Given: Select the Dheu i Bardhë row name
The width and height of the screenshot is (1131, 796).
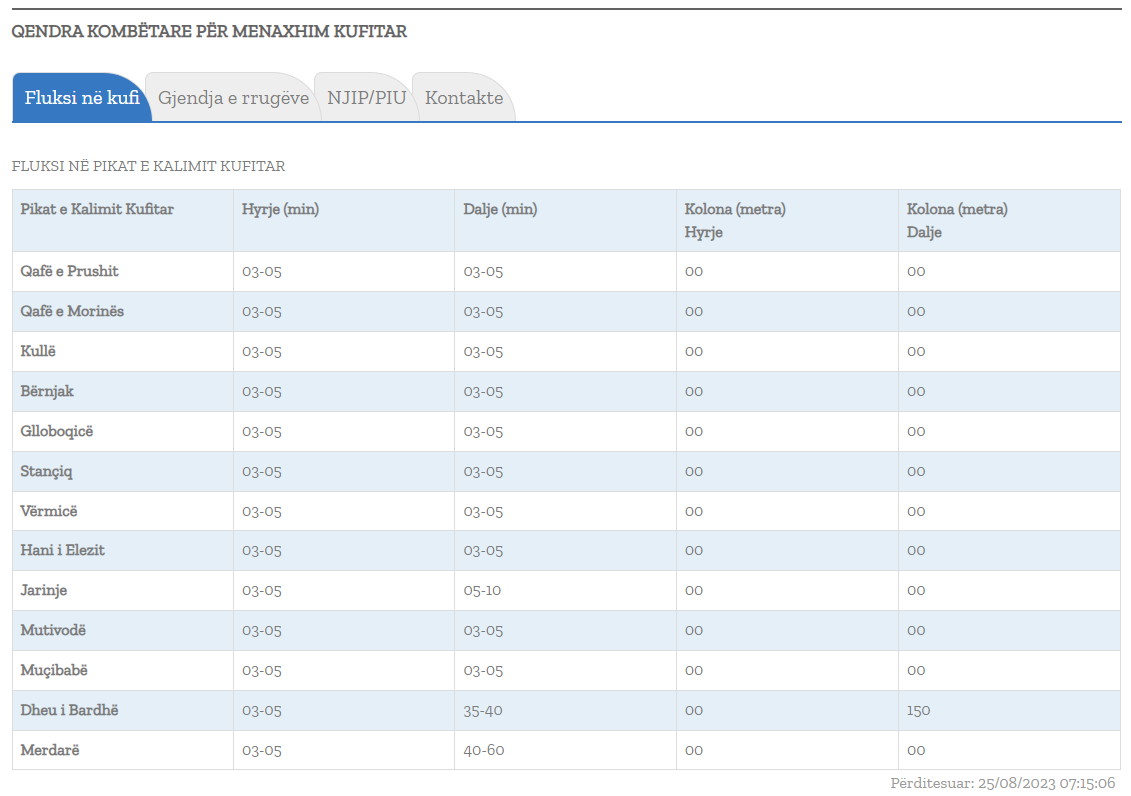Looking at the screenshot, I should [x=69, y=710].
